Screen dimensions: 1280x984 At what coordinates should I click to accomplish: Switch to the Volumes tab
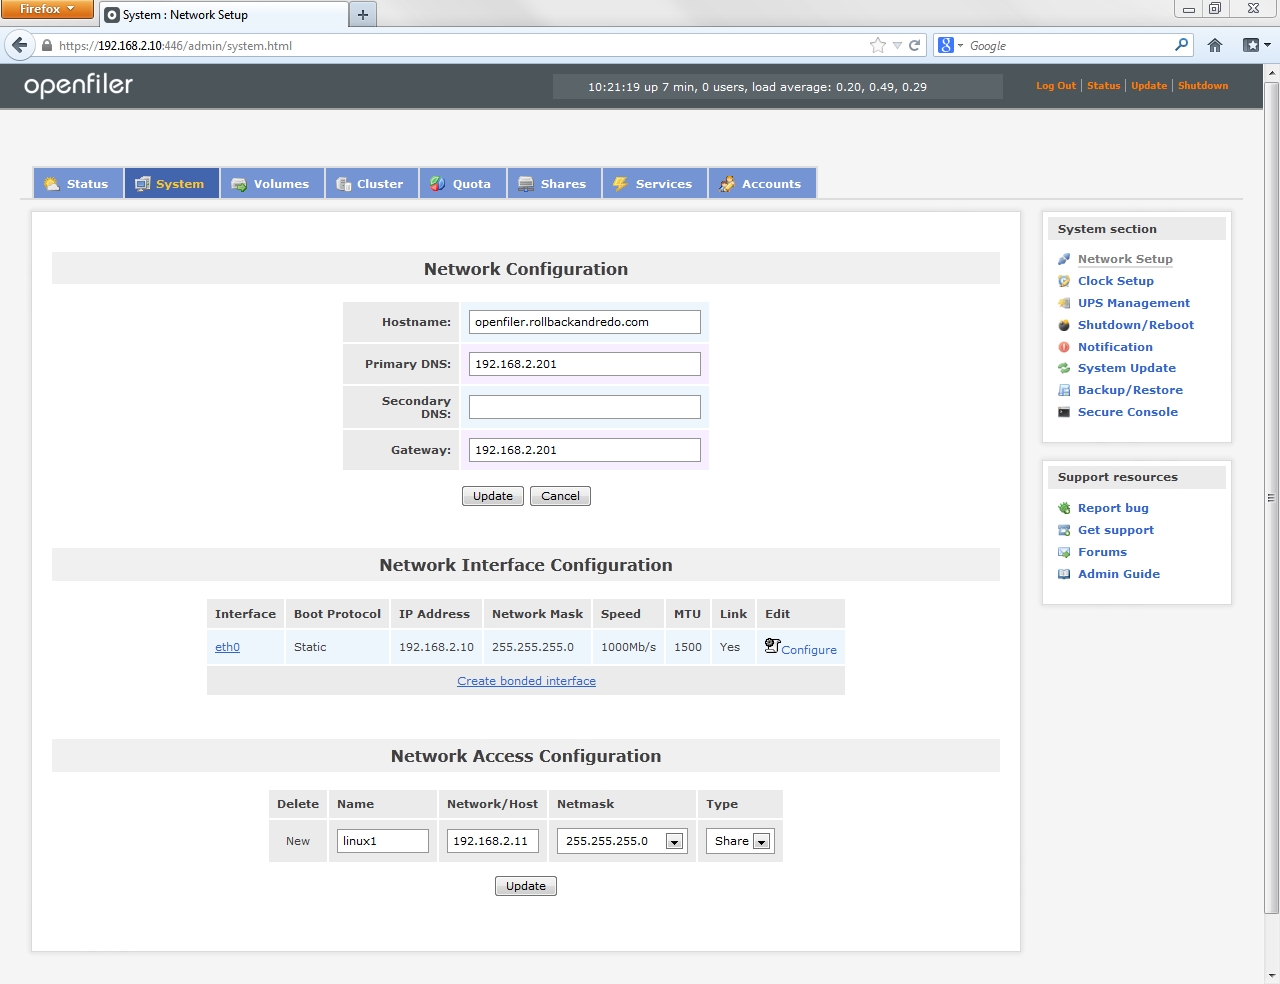[271, 184]
